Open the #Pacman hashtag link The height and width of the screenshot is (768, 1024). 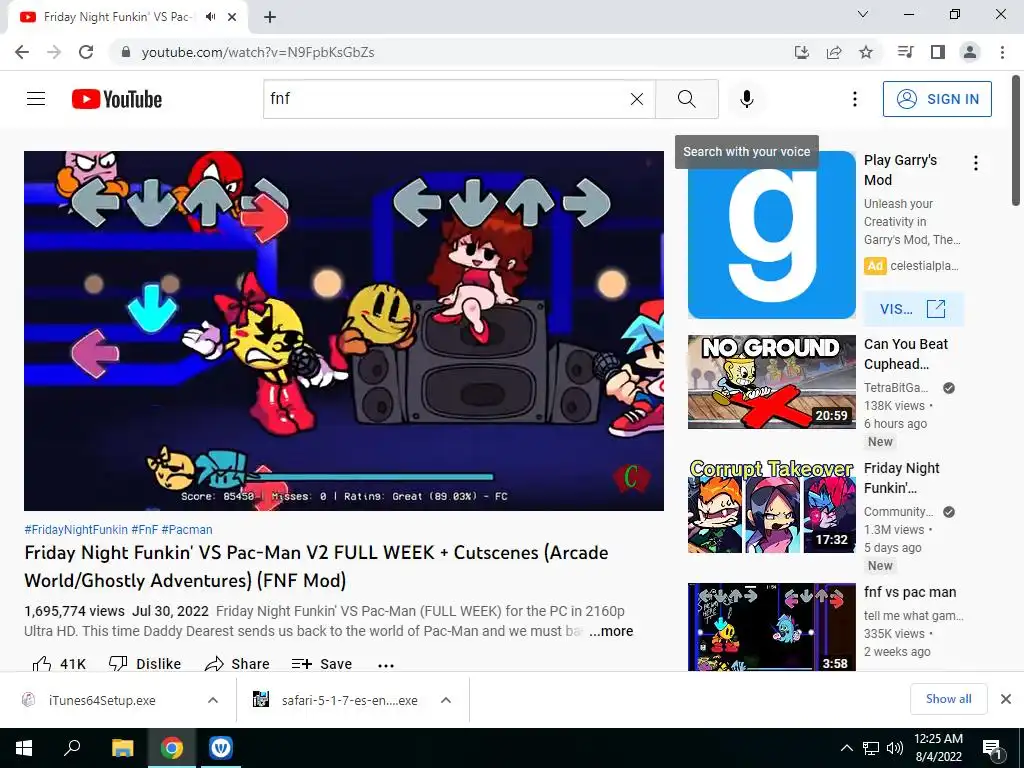(x=187, y=530)
